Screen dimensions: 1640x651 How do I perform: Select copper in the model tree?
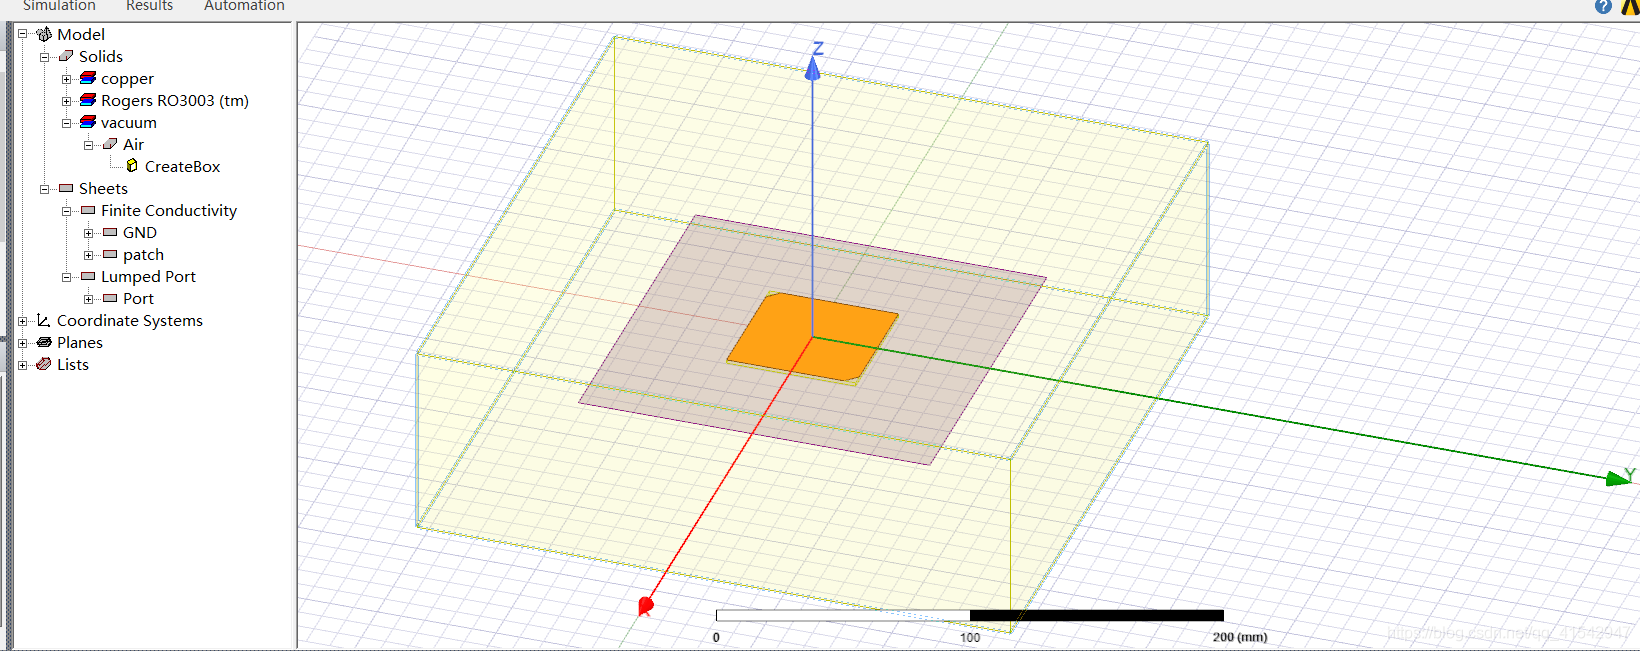[x=127, y=79]
